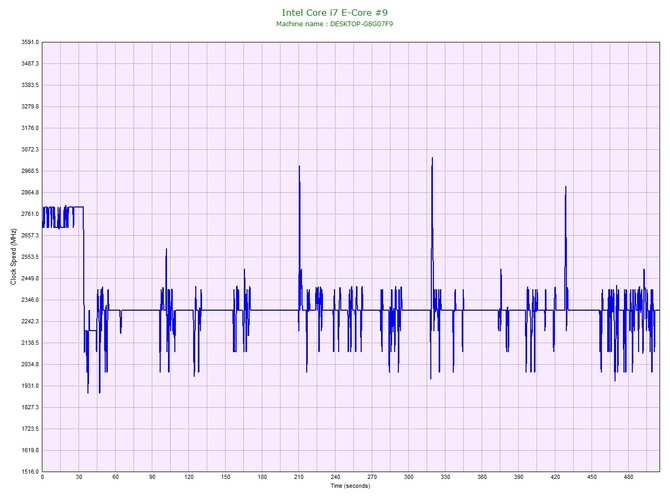The height and width of the screenshot is (503, 670).
Task: Select machine name text 'DESKTOP-G8G07F9'
Action: coord(361,24)
